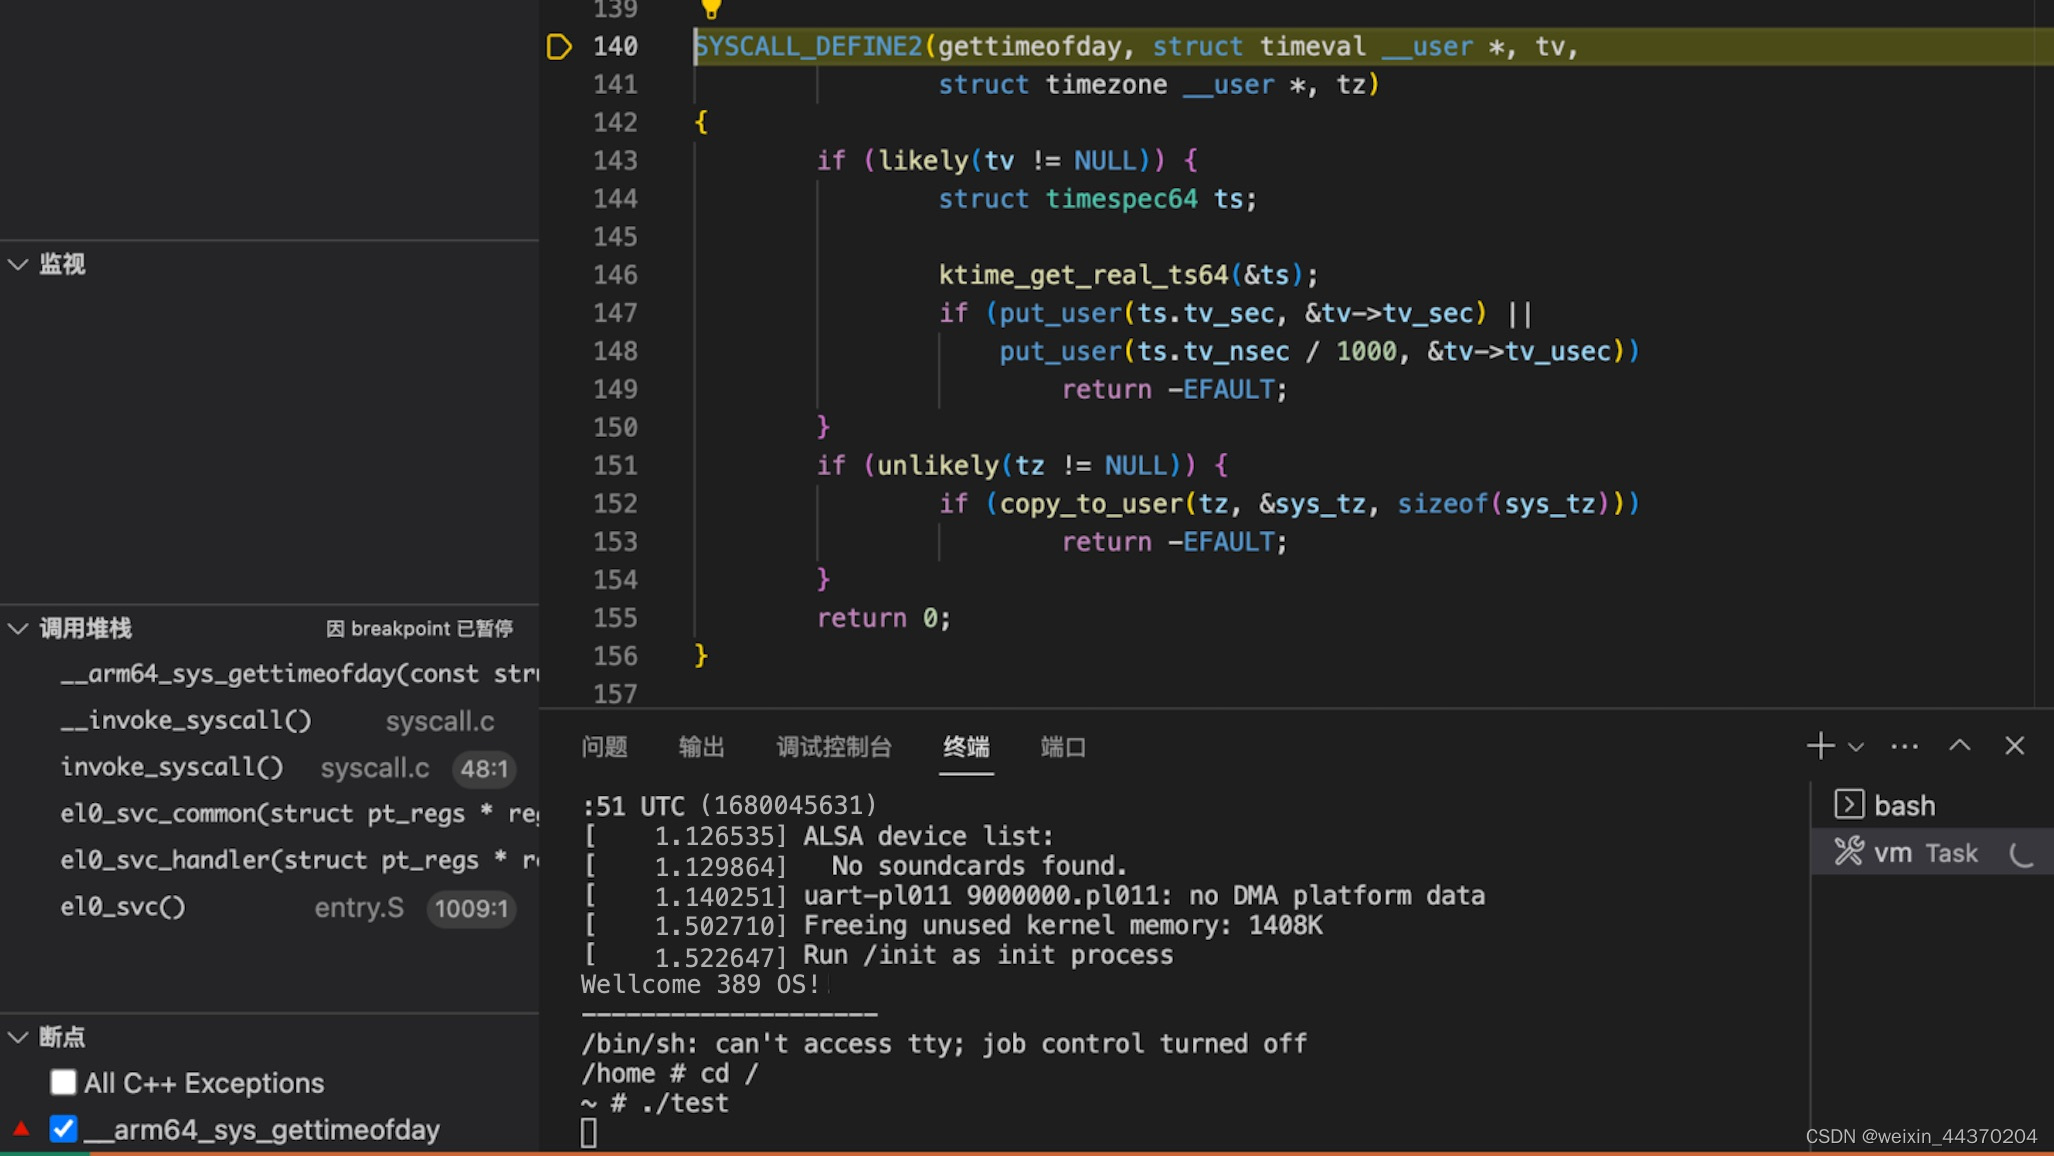The image size is (2054, 1156).
Task: Open new terminal with plus icon
Action: click(x=1820, y=746)
